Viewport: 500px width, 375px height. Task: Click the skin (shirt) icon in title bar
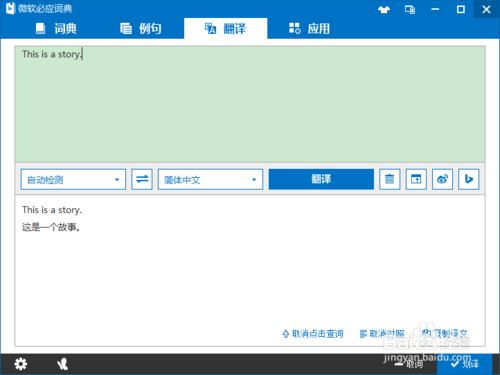pos(384,9)
